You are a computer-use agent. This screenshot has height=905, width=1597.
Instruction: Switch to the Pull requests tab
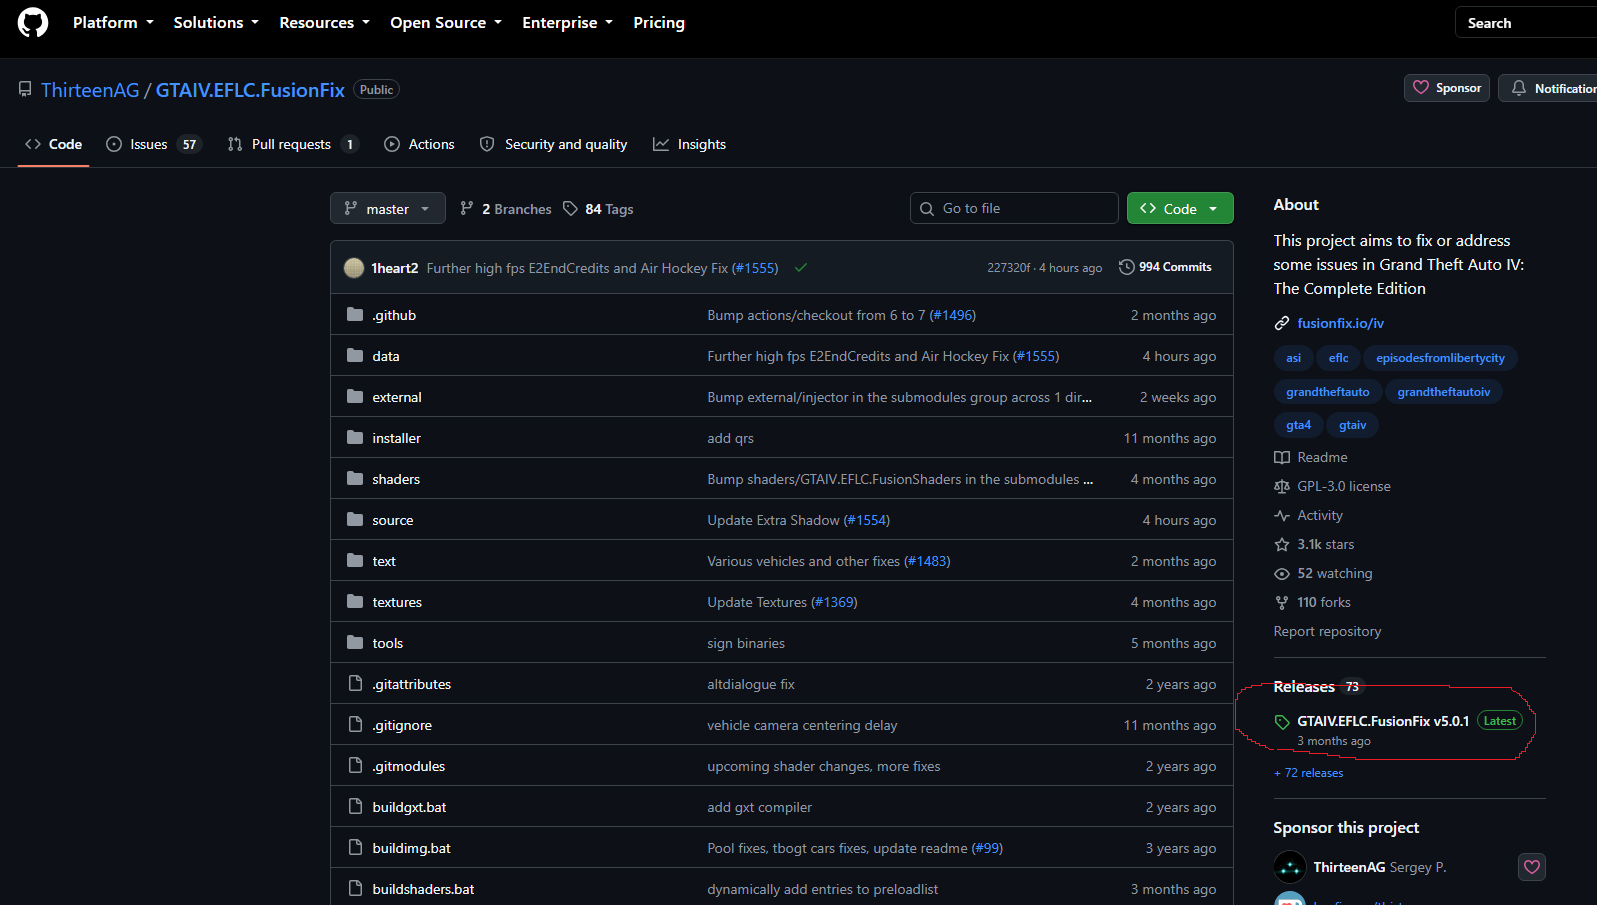[293, 144]
